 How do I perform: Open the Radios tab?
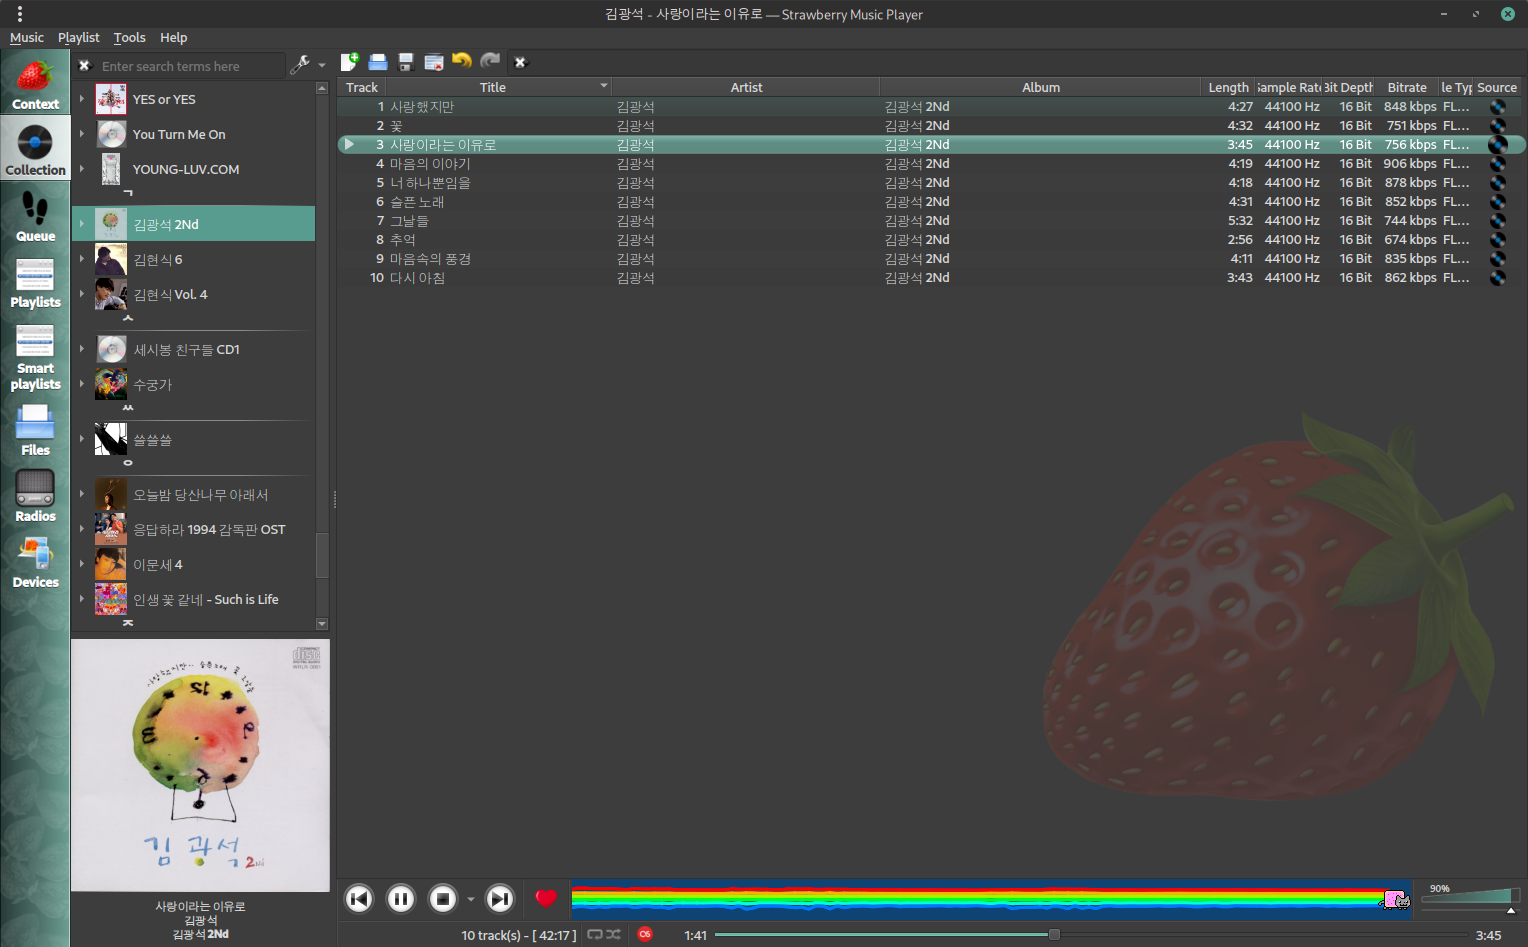[x=35, y=495]
